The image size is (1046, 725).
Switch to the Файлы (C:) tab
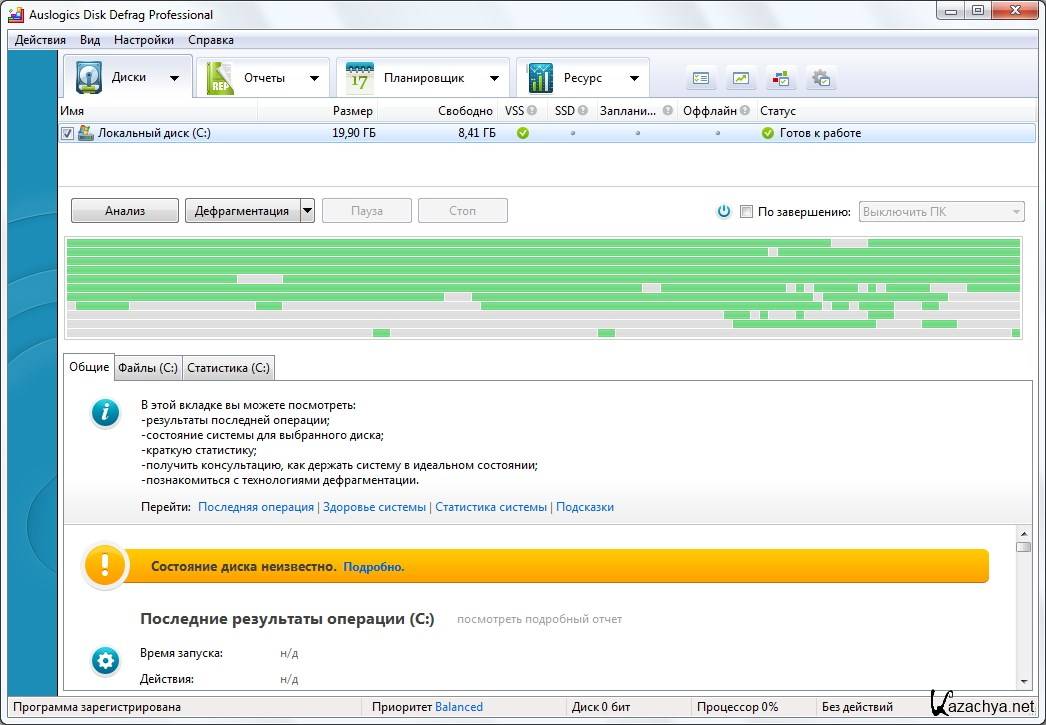[x=147, y=368]
